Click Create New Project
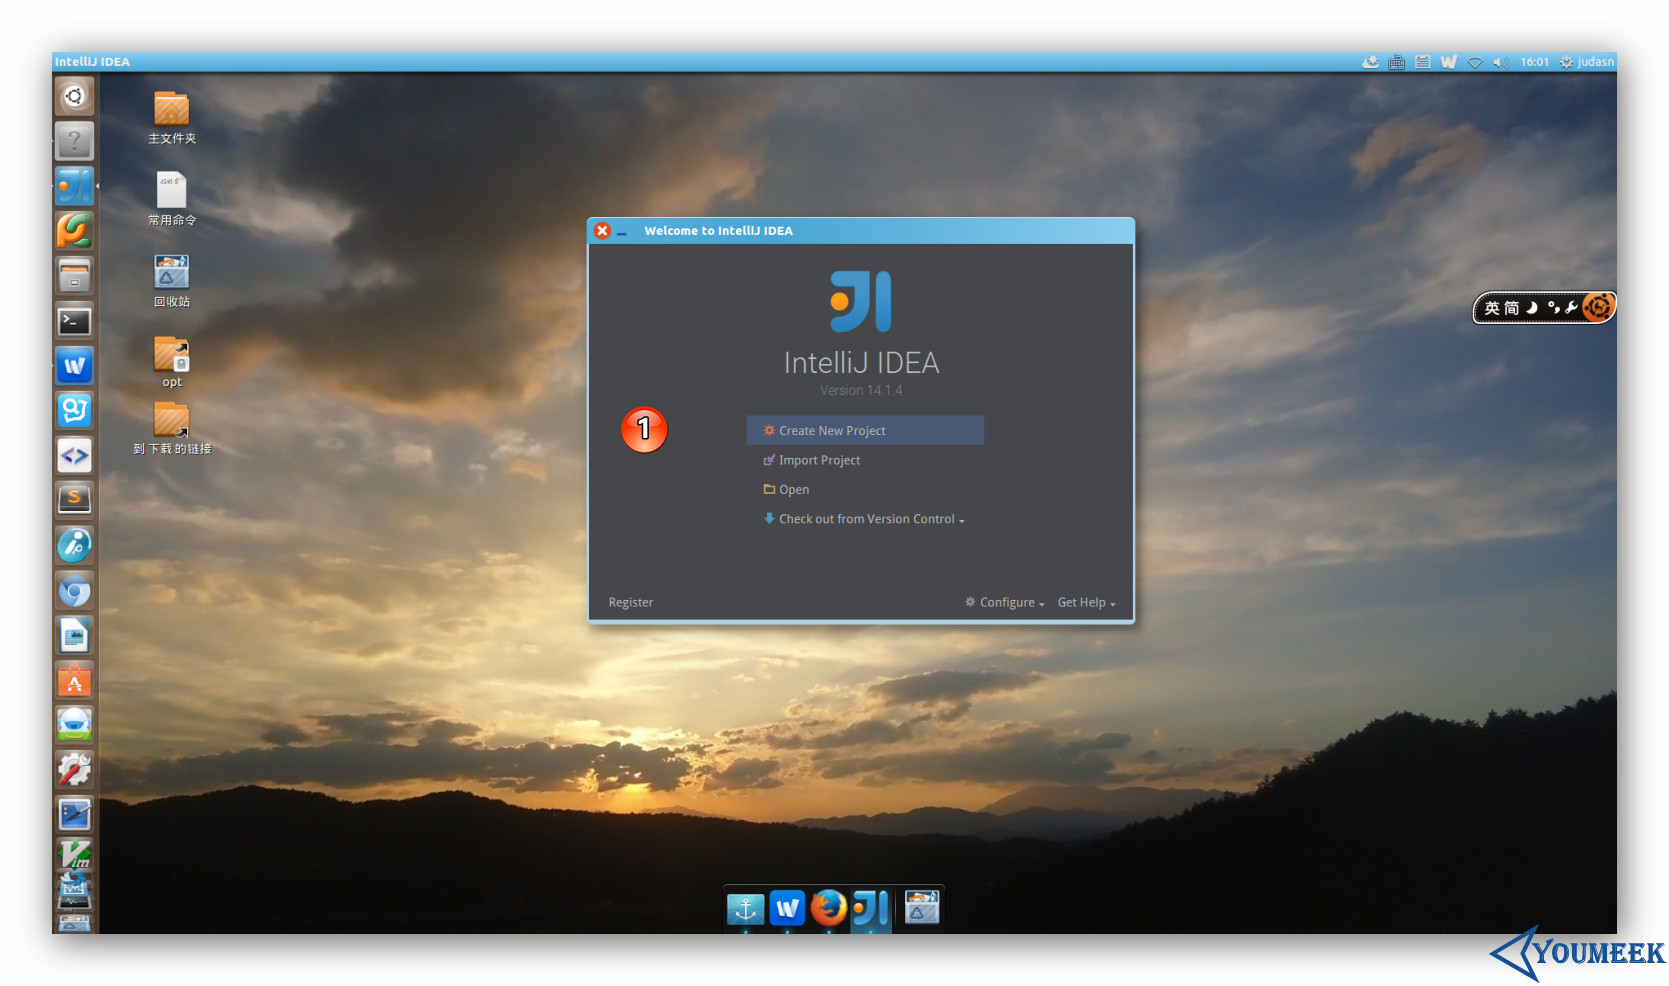This screenshot has width=1669, height=986. 832,431
